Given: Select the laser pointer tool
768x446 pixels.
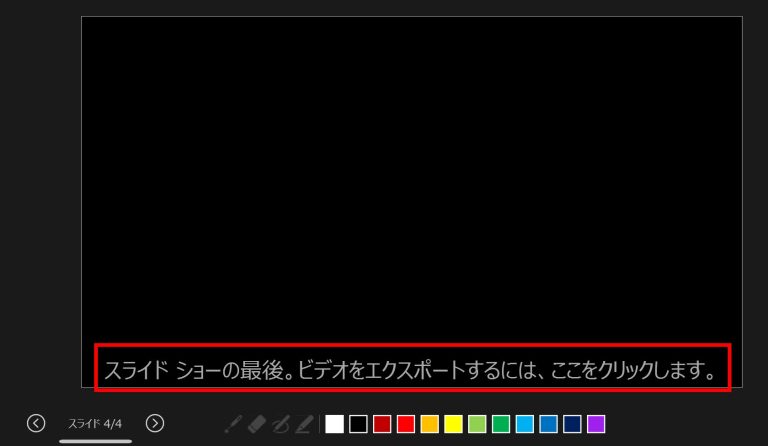Looking at the screenshot, I should click(x=233, y=424).
